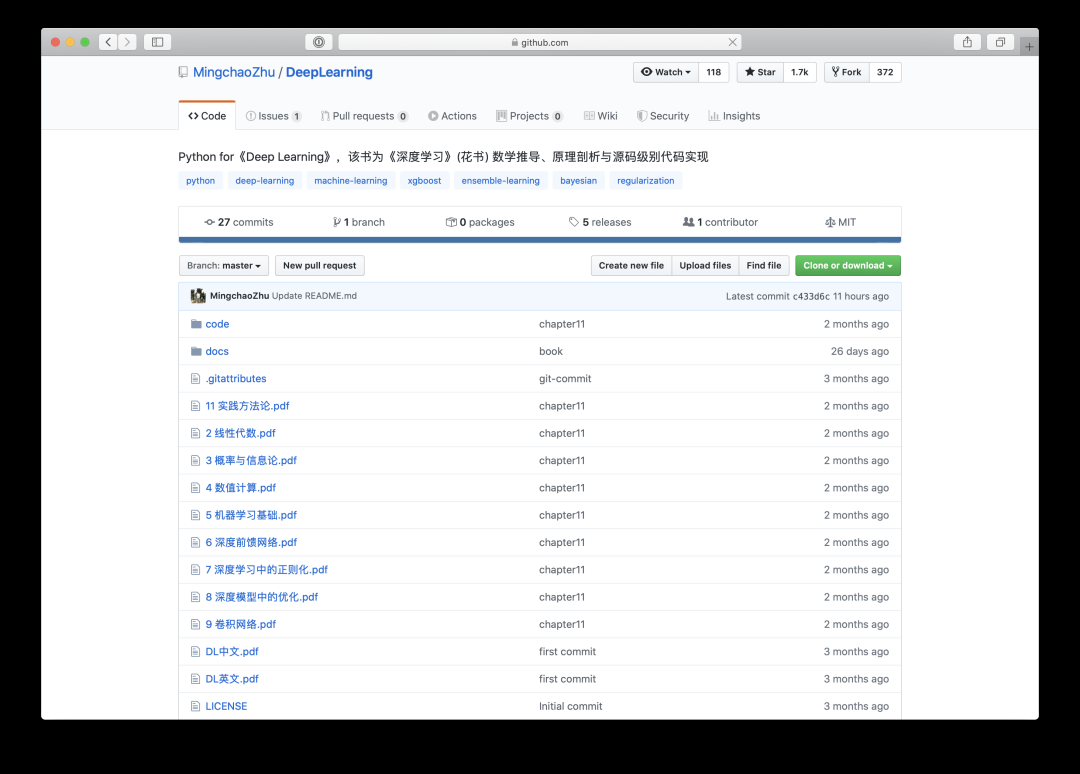The height and width of the screenshot is (774, 1080).
Task: Click the people icon beside 1 contributor
Action: click(688, 222)
